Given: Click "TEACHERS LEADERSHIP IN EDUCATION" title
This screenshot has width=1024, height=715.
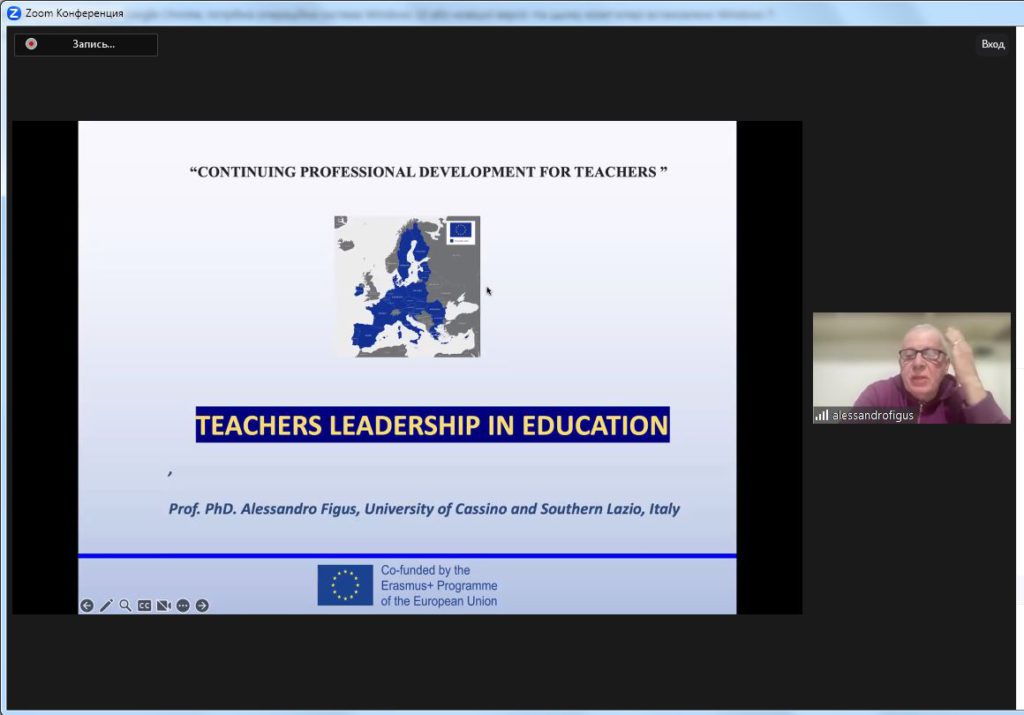Looking at the screenshot, I should (x=432, y=425).
